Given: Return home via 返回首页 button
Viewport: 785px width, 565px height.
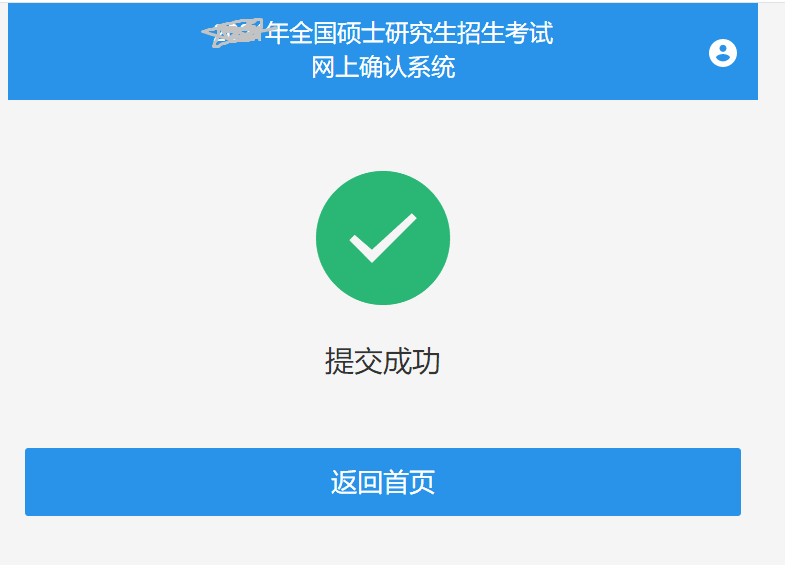Looking at the screenshot, I should click(383, 482).
